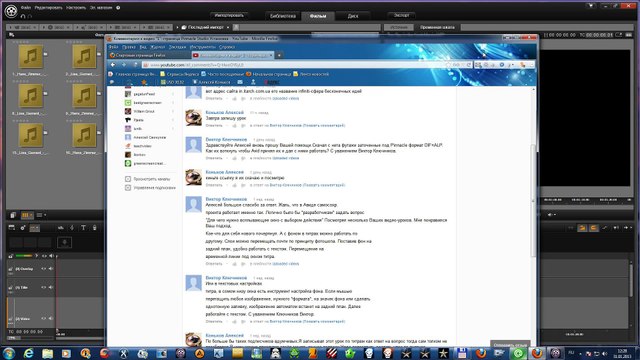Open the Лента новостей bookmark

(x=311, y=74)
